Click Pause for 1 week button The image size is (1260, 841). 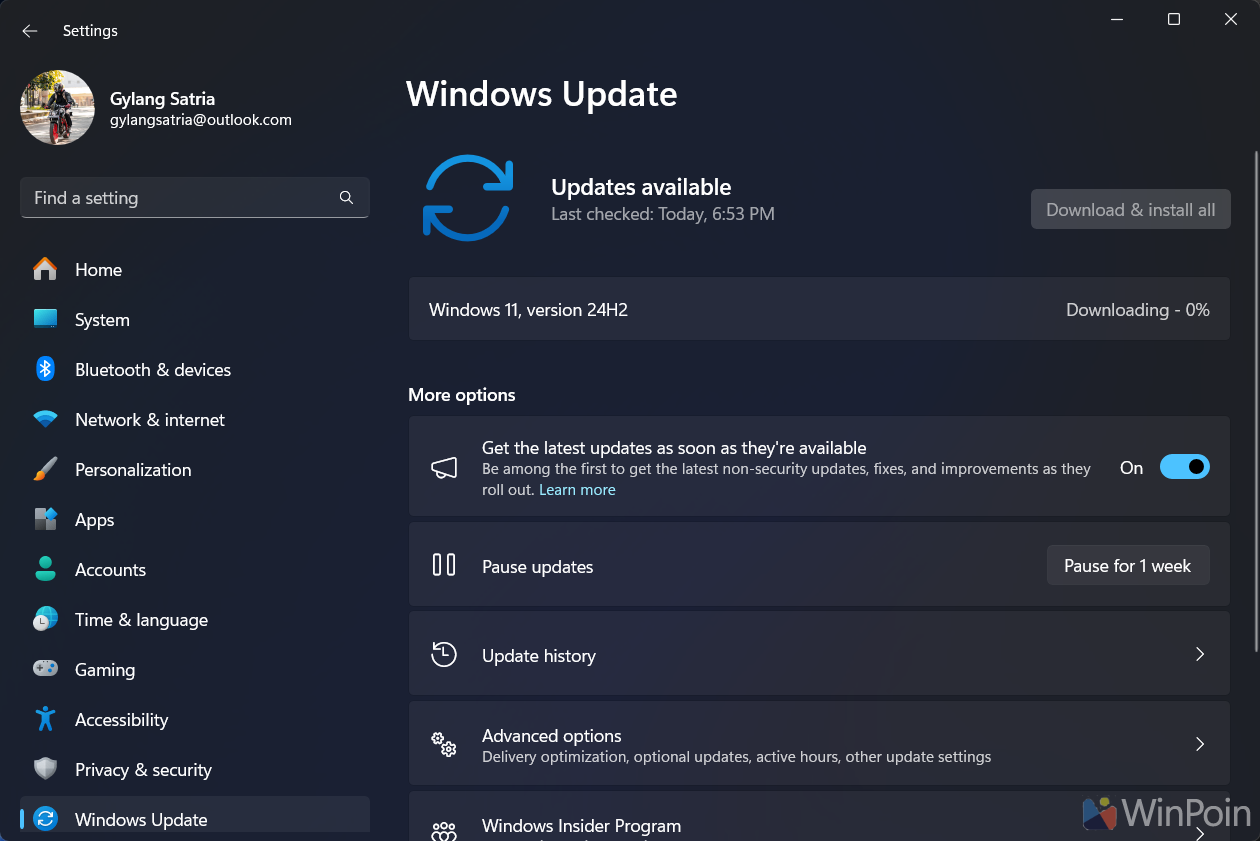pos(1128,566)
